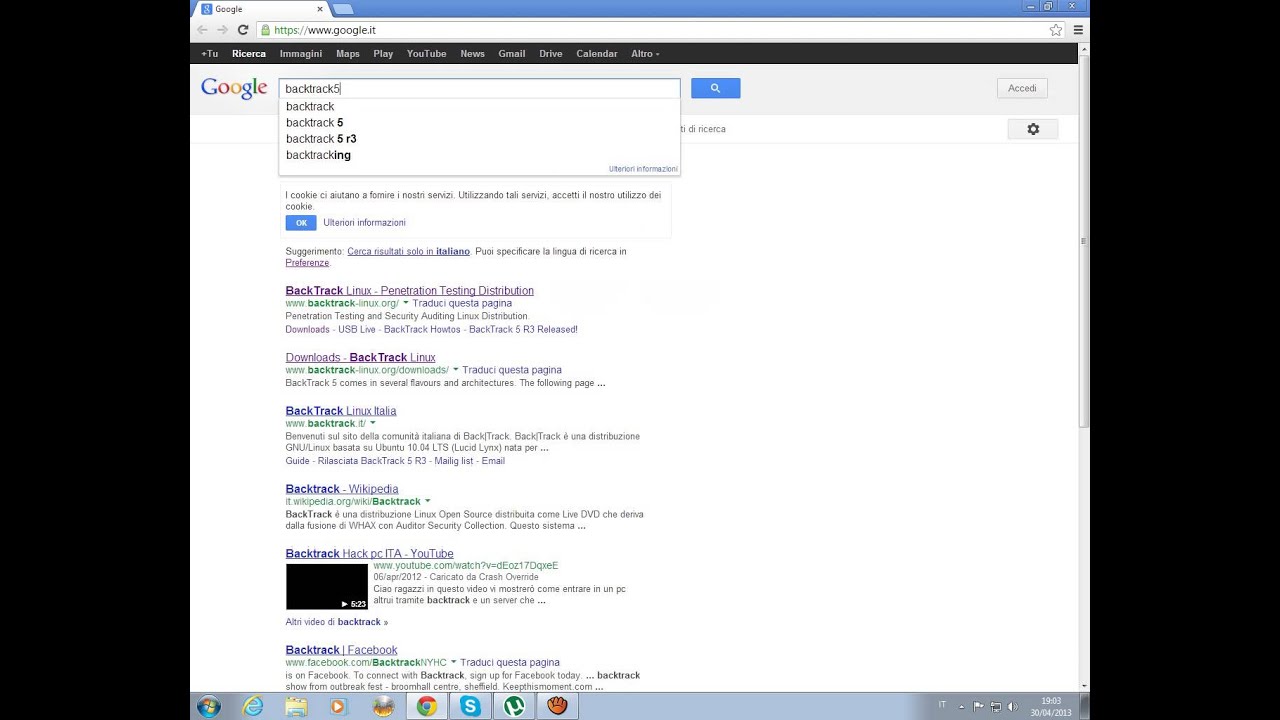1280x720 pixels.
Task: Click volume speaker tray icon
Action: tap(1011, 706)
